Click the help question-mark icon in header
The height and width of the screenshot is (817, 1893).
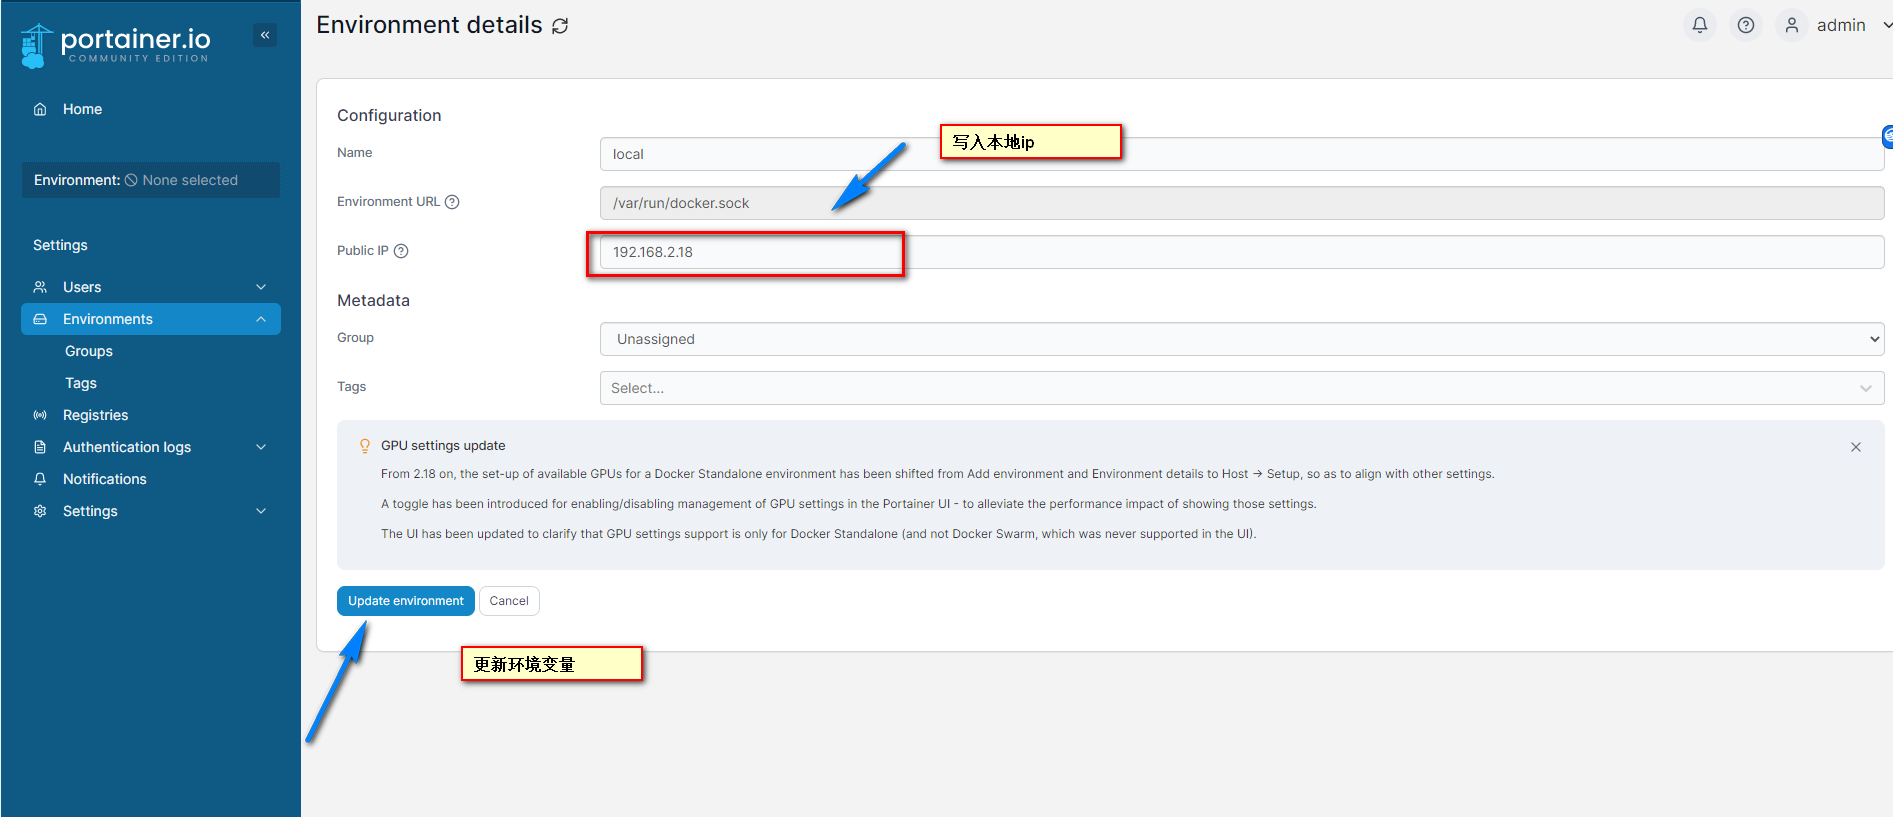coord(1745,25)
